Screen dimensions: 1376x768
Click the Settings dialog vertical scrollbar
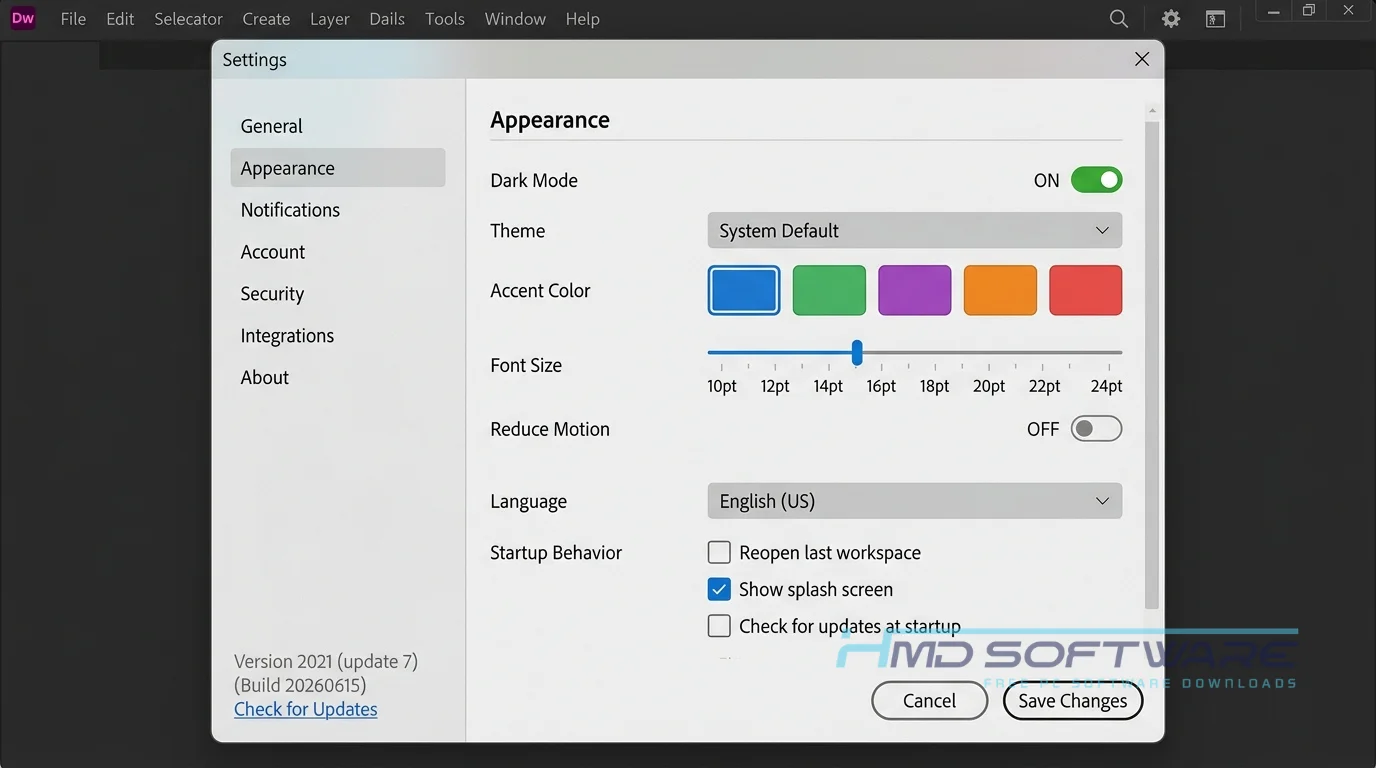point(1151,365)
